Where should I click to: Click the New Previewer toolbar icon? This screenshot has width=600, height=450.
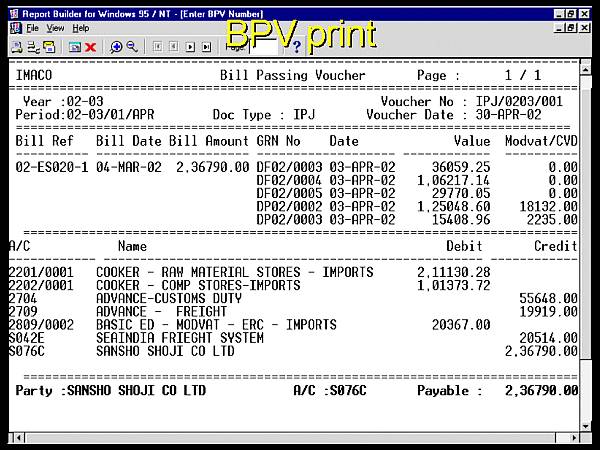pyautogui.click(x=75, y=47)
